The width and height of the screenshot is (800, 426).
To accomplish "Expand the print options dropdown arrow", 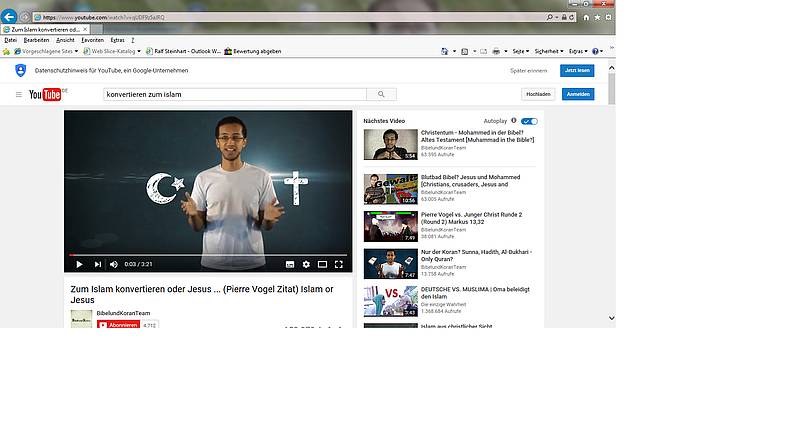I will point(506,51).
